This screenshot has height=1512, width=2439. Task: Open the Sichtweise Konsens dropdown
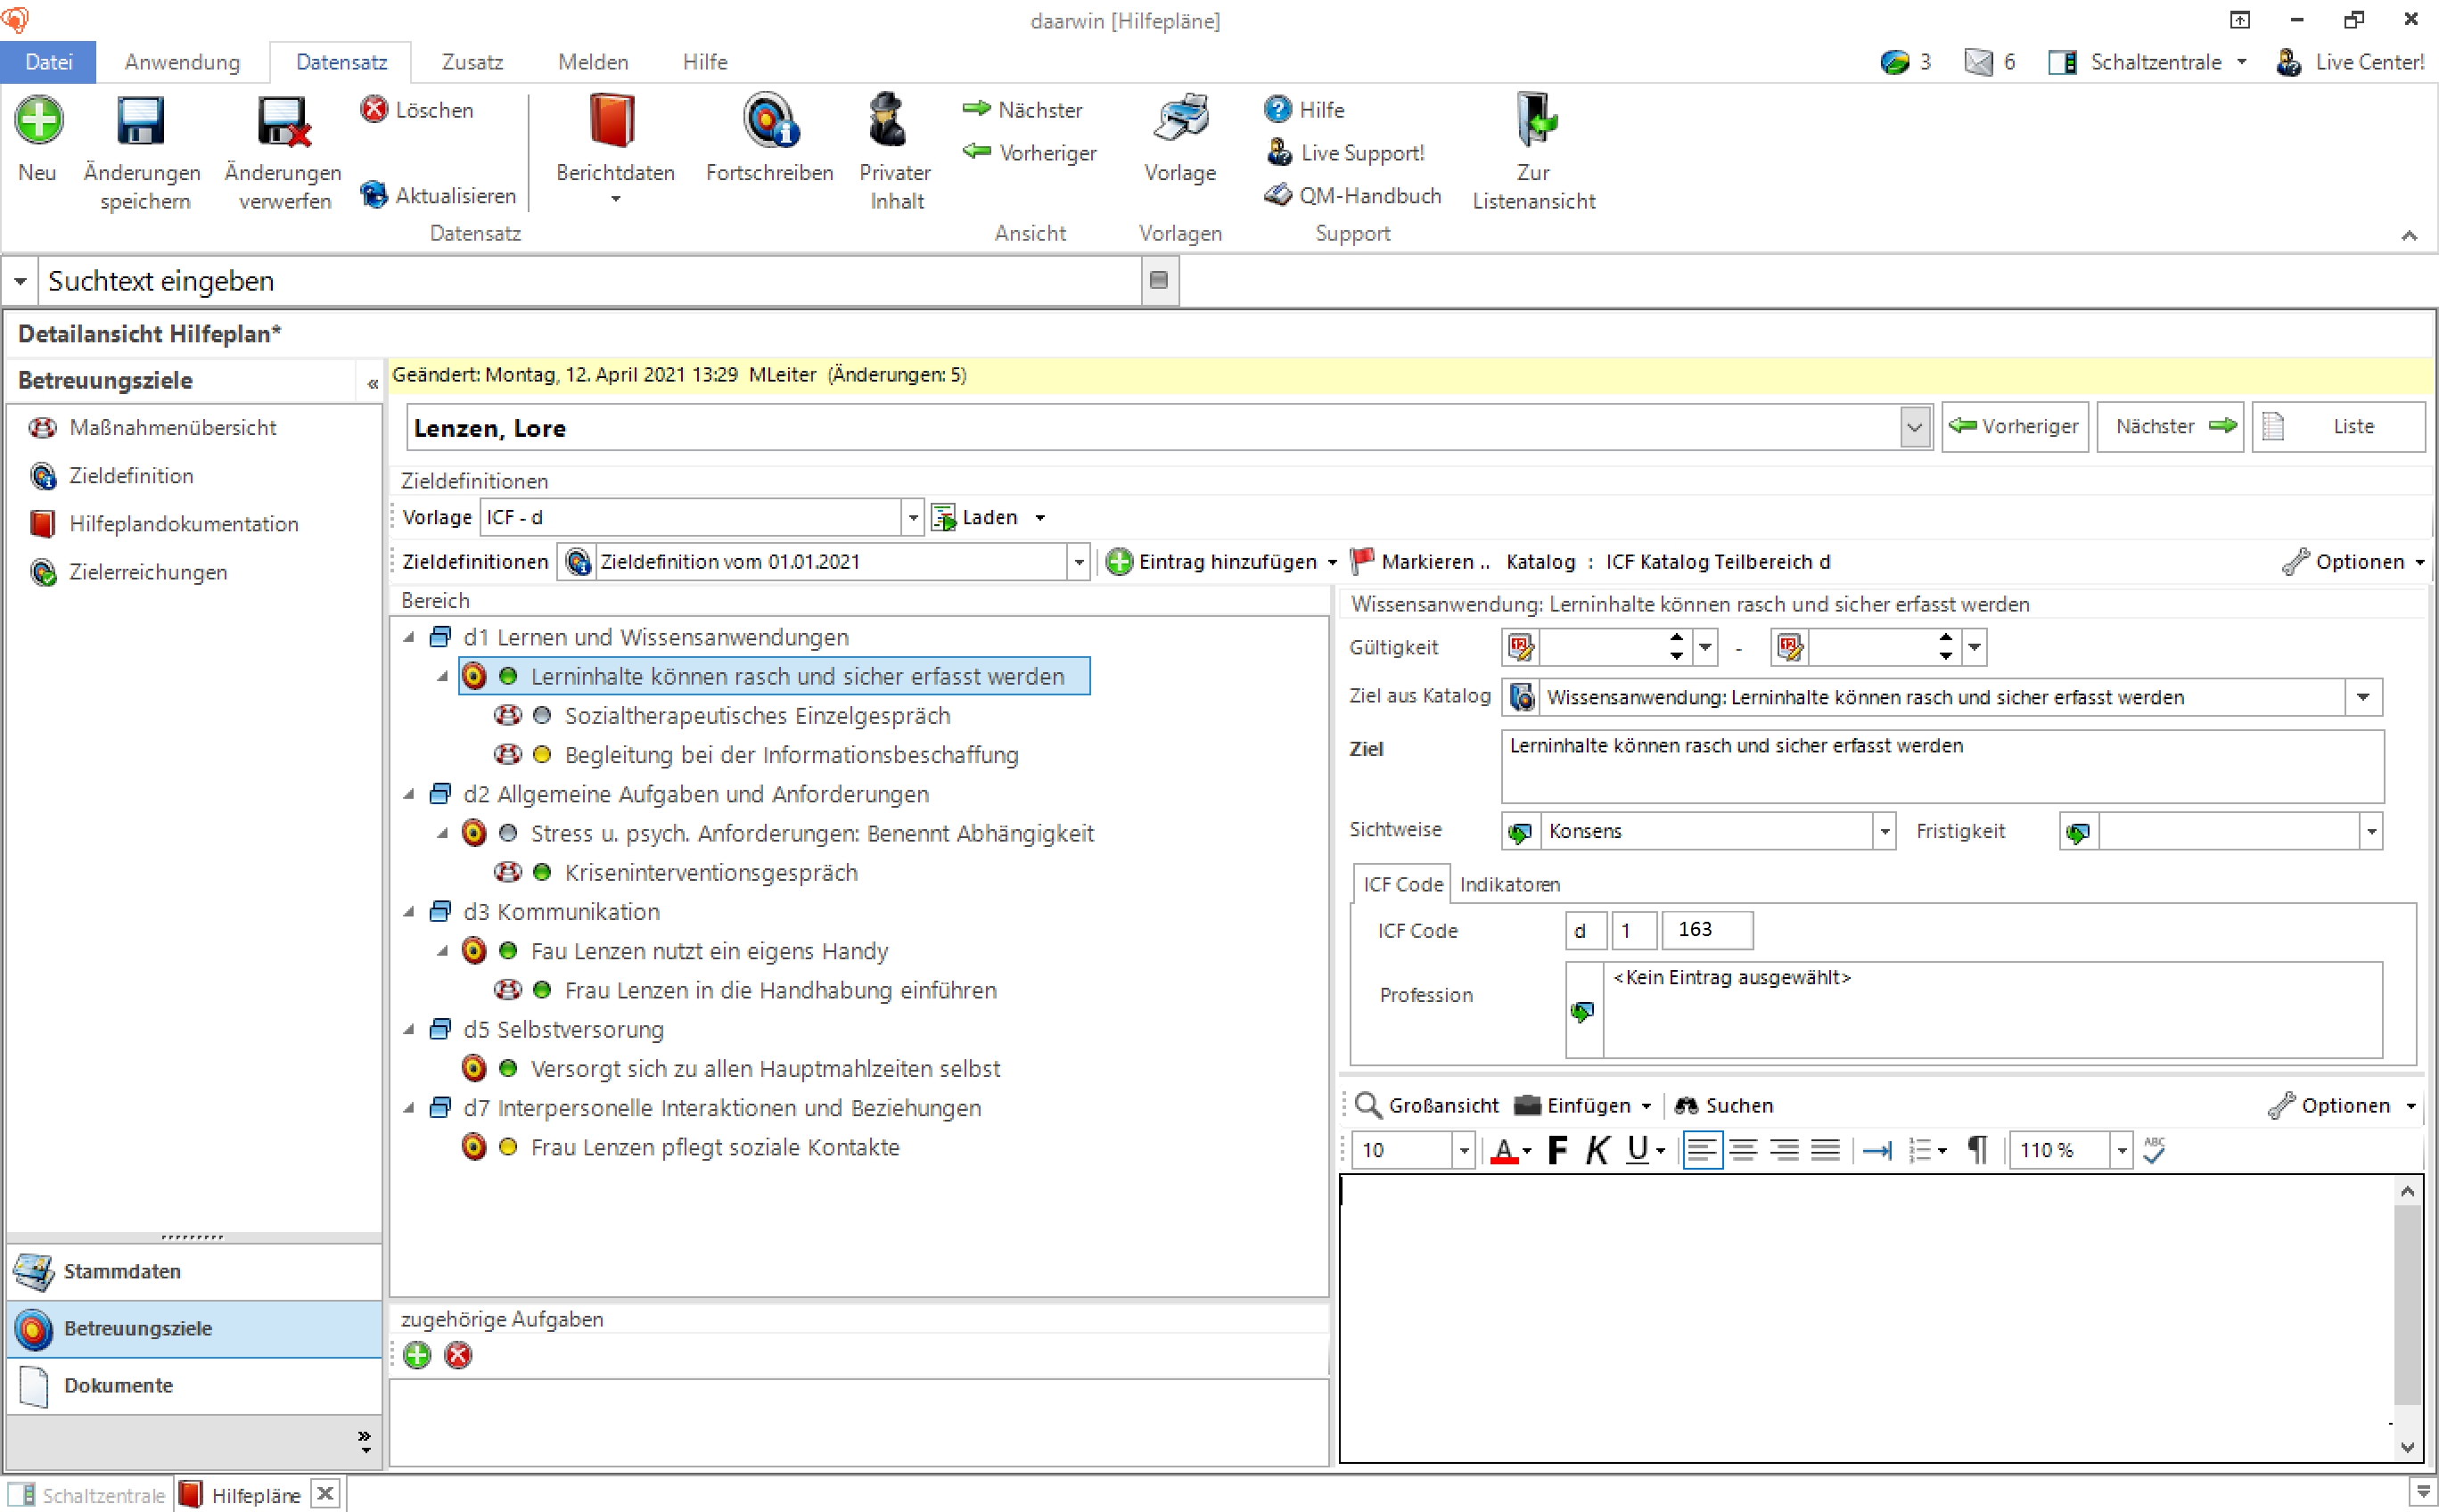[1884, 831]
